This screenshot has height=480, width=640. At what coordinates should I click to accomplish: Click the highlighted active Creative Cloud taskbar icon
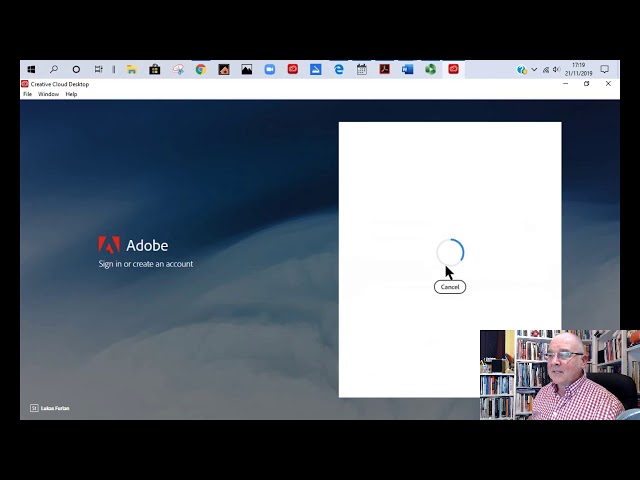click(453, 69)
